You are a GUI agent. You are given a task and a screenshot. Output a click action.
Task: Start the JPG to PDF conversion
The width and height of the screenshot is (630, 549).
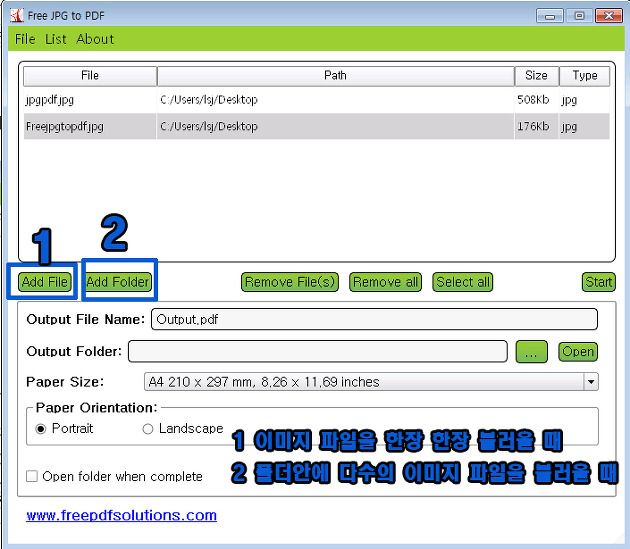pyautogui.click(x=599, y=282)
